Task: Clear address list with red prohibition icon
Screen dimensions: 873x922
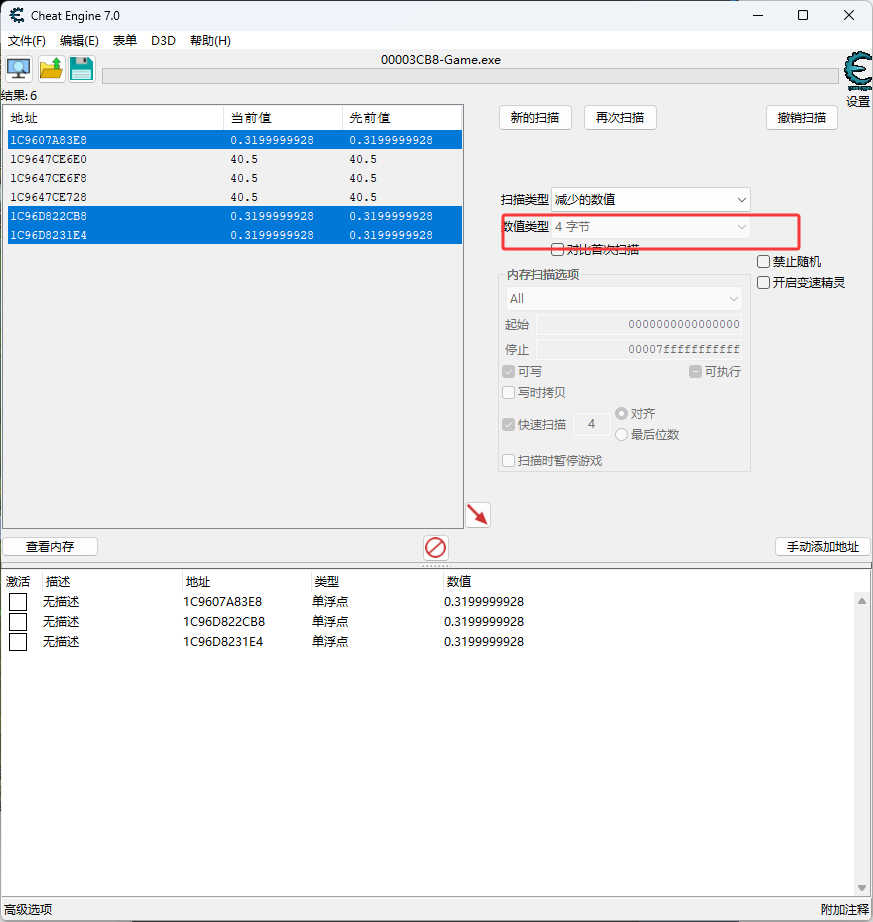Action: pyautogui.click(x=436, y=547)
